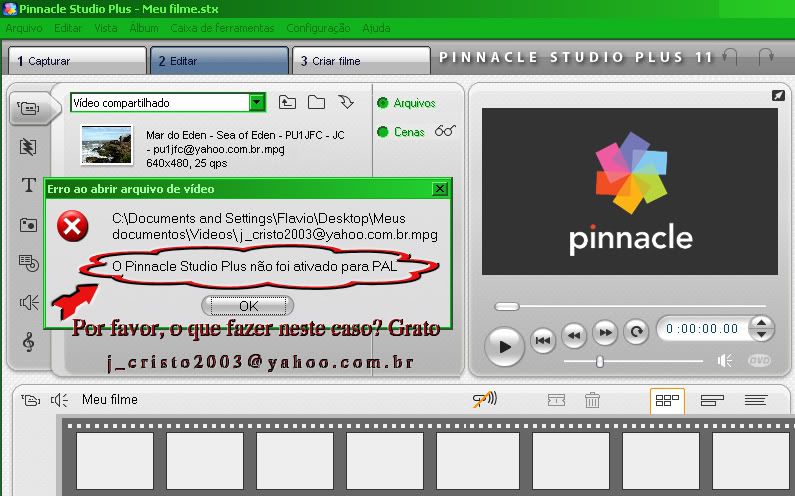This screenshot has width=795, height=496.
Task: Open the Álbum menu
Action: click(144, 28)
